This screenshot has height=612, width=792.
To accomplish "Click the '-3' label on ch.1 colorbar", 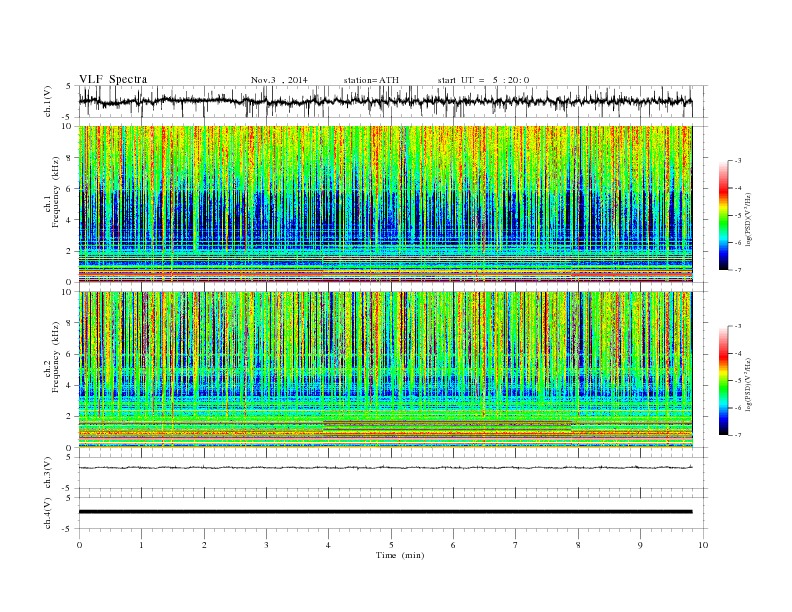I will pyautogui.click(x=738, y=161).
